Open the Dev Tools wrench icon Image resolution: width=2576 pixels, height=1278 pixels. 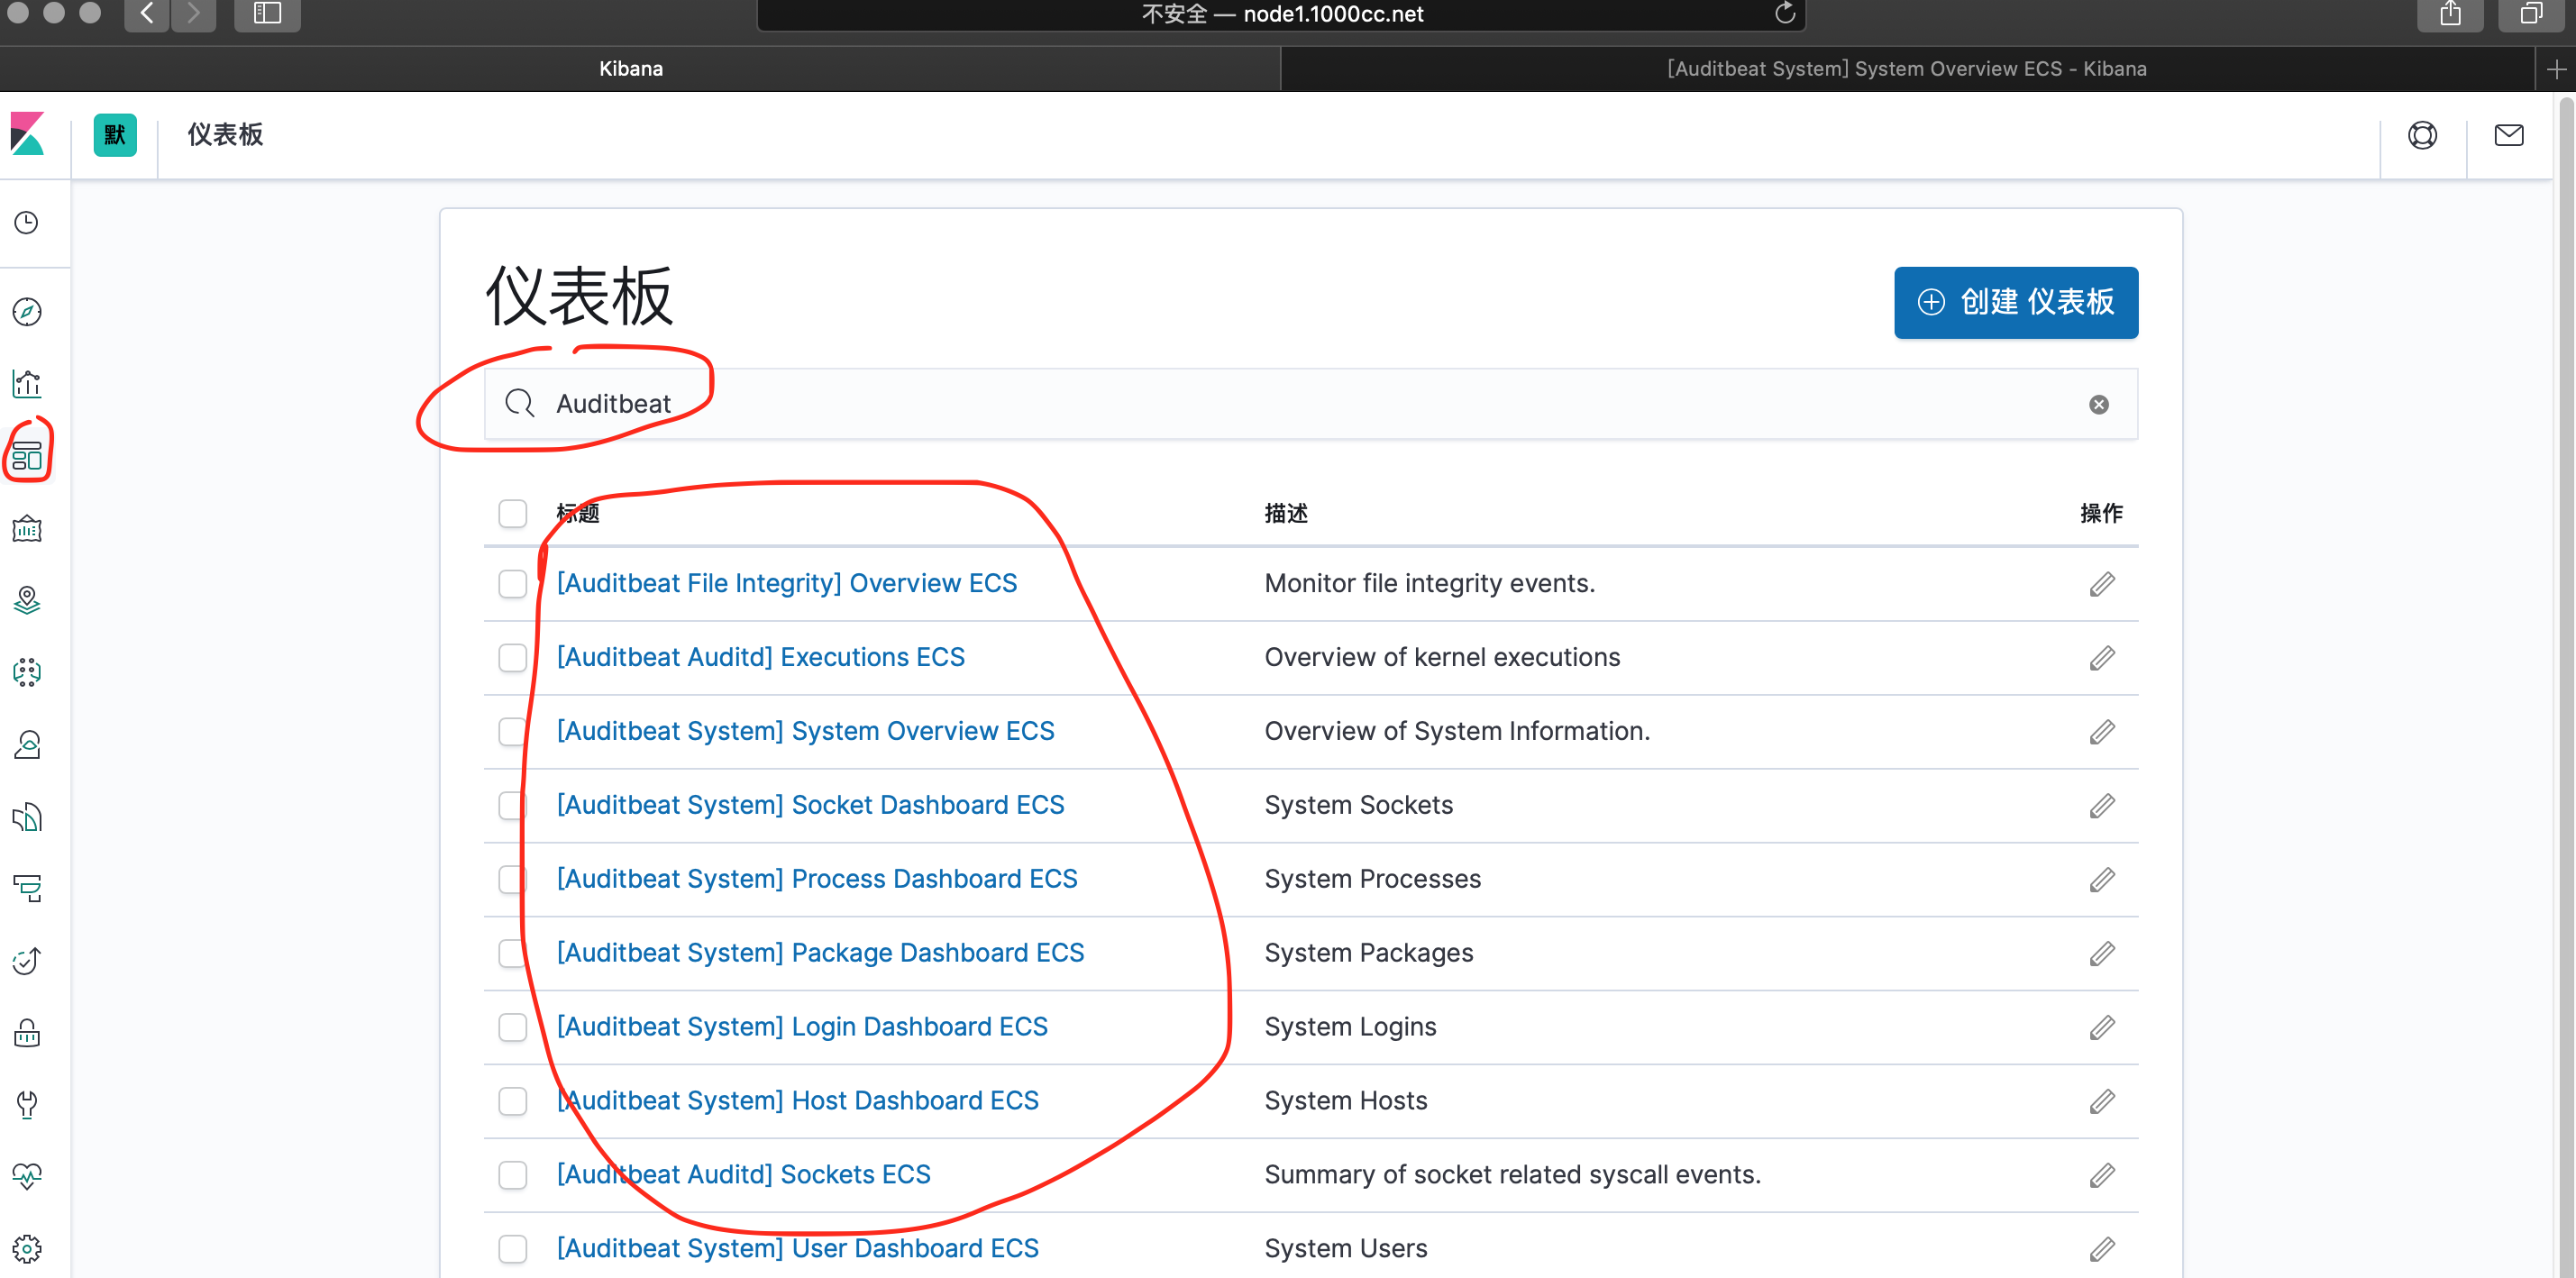tap(27, 1104)
